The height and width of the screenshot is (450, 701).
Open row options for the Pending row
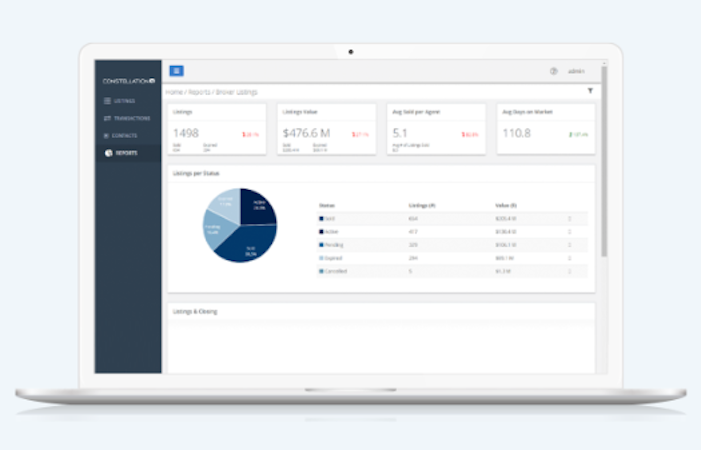pyautogui.click(x=570, y=245)
